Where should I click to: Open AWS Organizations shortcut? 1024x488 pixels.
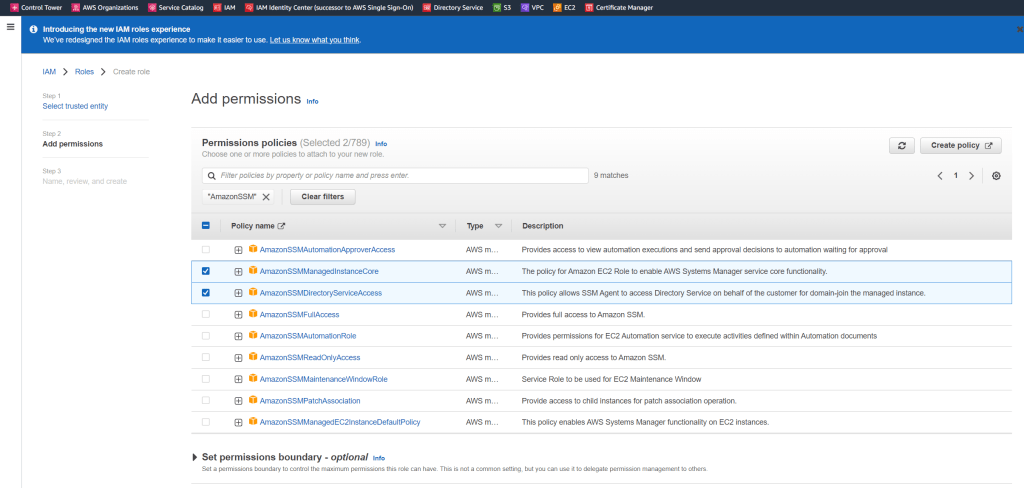coord(105,8)
